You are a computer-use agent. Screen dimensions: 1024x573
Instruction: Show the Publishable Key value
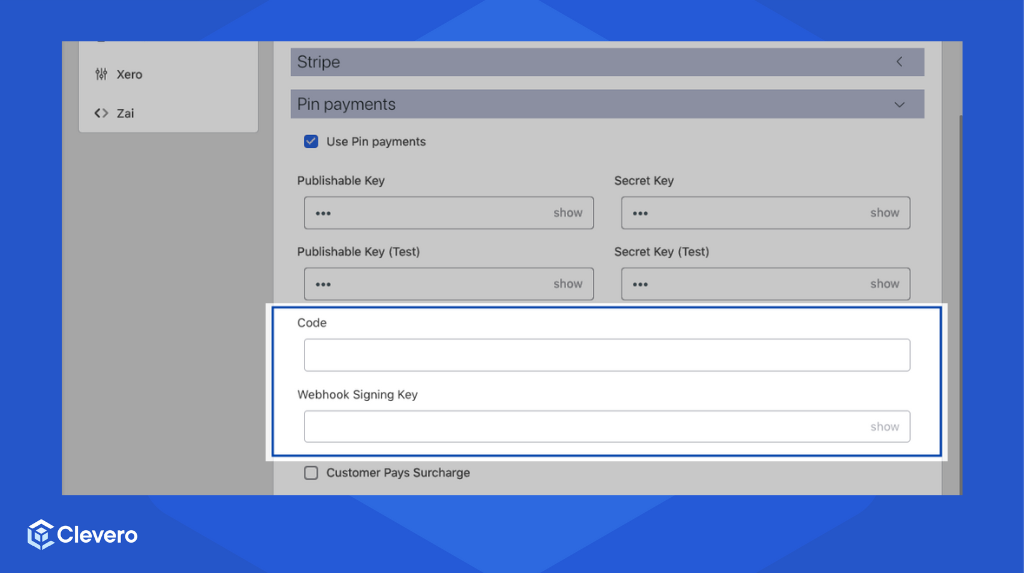click(x=568, y=213)
